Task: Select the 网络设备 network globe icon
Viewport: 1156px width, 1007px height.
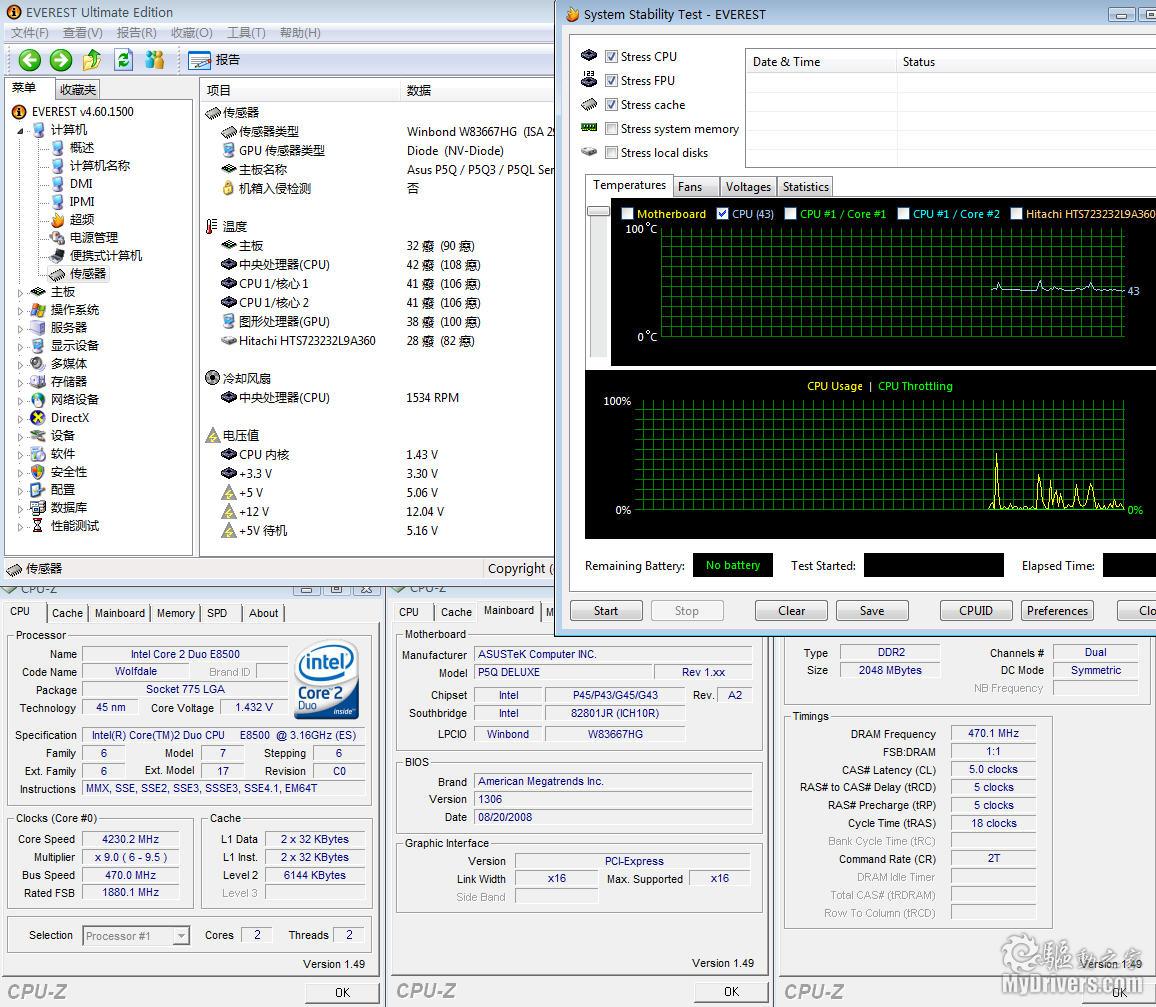Action: (x=38, y=400)
